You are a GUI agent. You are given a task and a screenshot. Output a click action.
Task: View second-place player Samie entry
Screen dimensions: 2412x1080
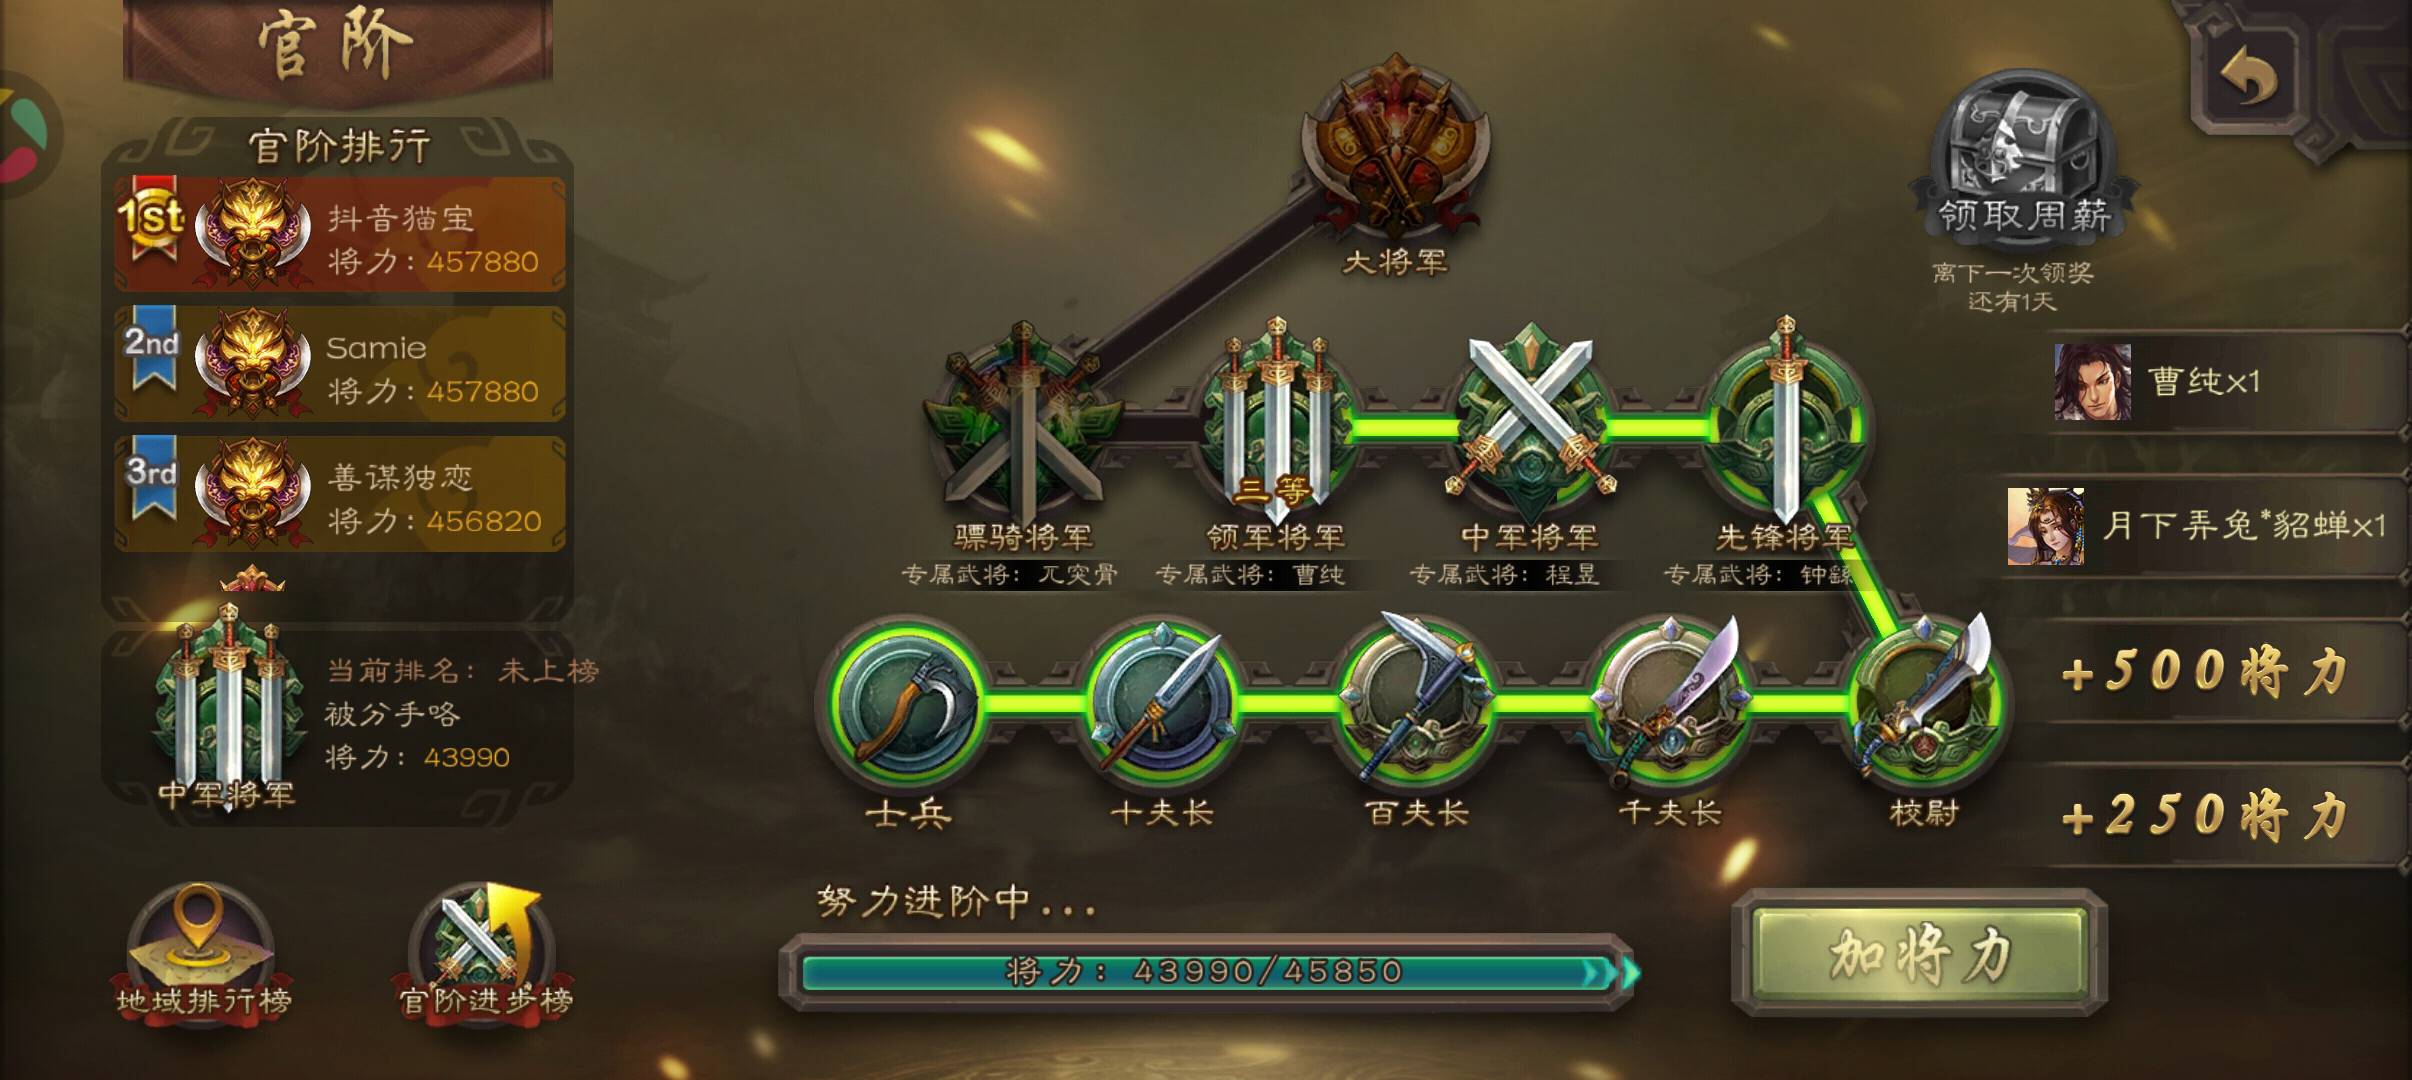340,364
